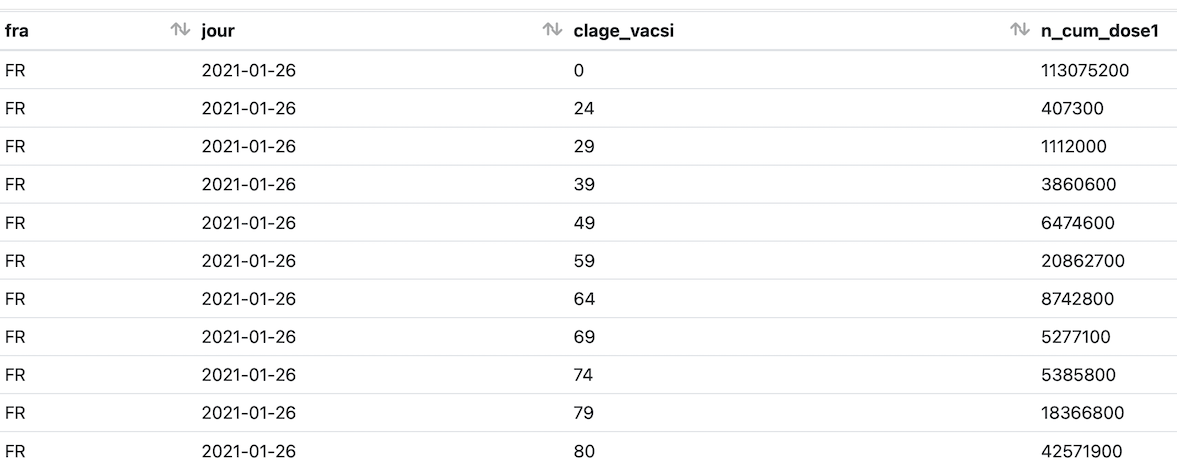Select the cell containing 3860600
The height and width of the screenshot is (469, 1177).
point(1078,184)
